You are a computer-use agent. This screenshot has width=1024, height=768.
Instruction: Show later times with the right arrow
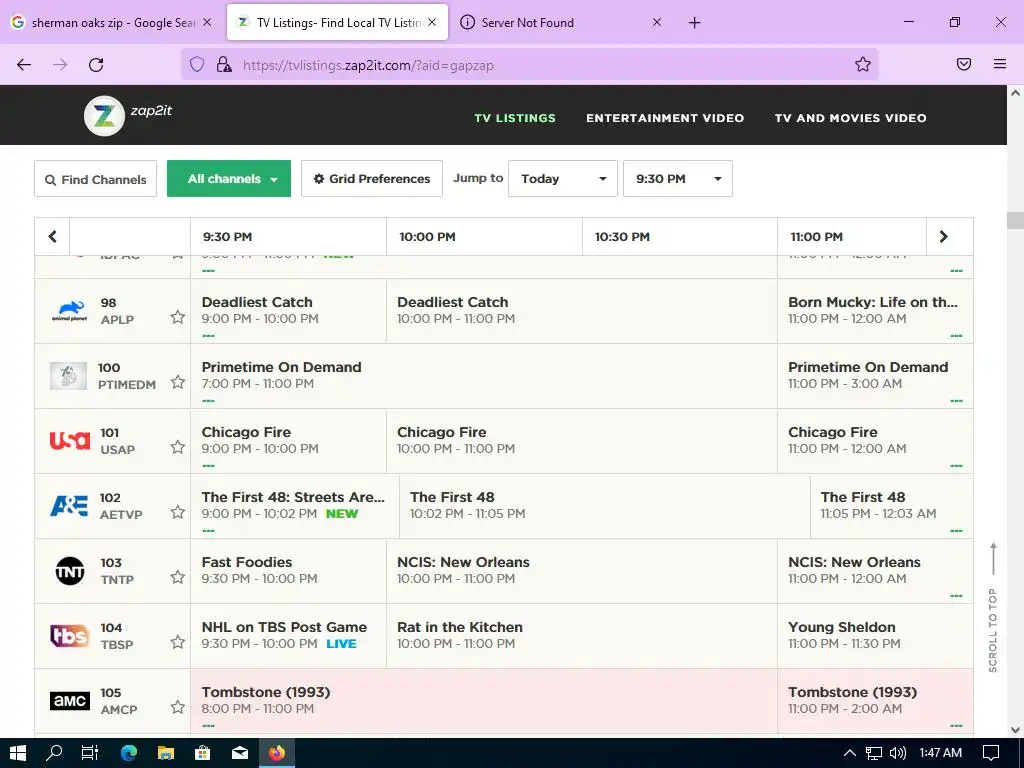coord(944,236)
